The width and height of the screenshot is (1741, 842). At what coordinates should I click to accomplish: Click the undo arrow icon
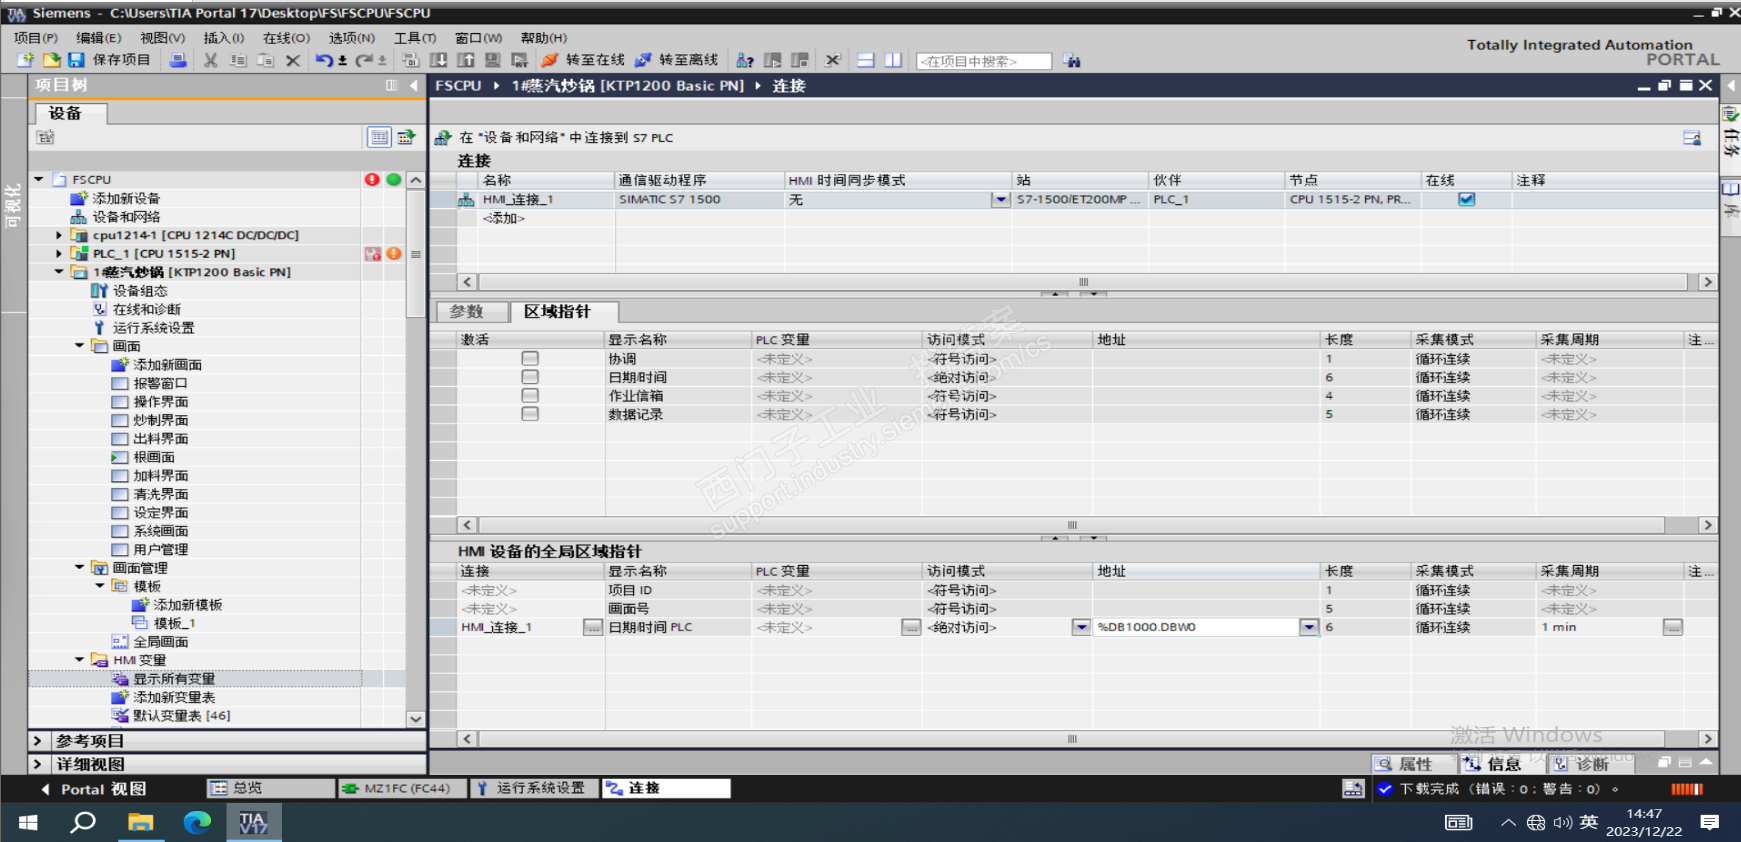[x=324, y=60]
